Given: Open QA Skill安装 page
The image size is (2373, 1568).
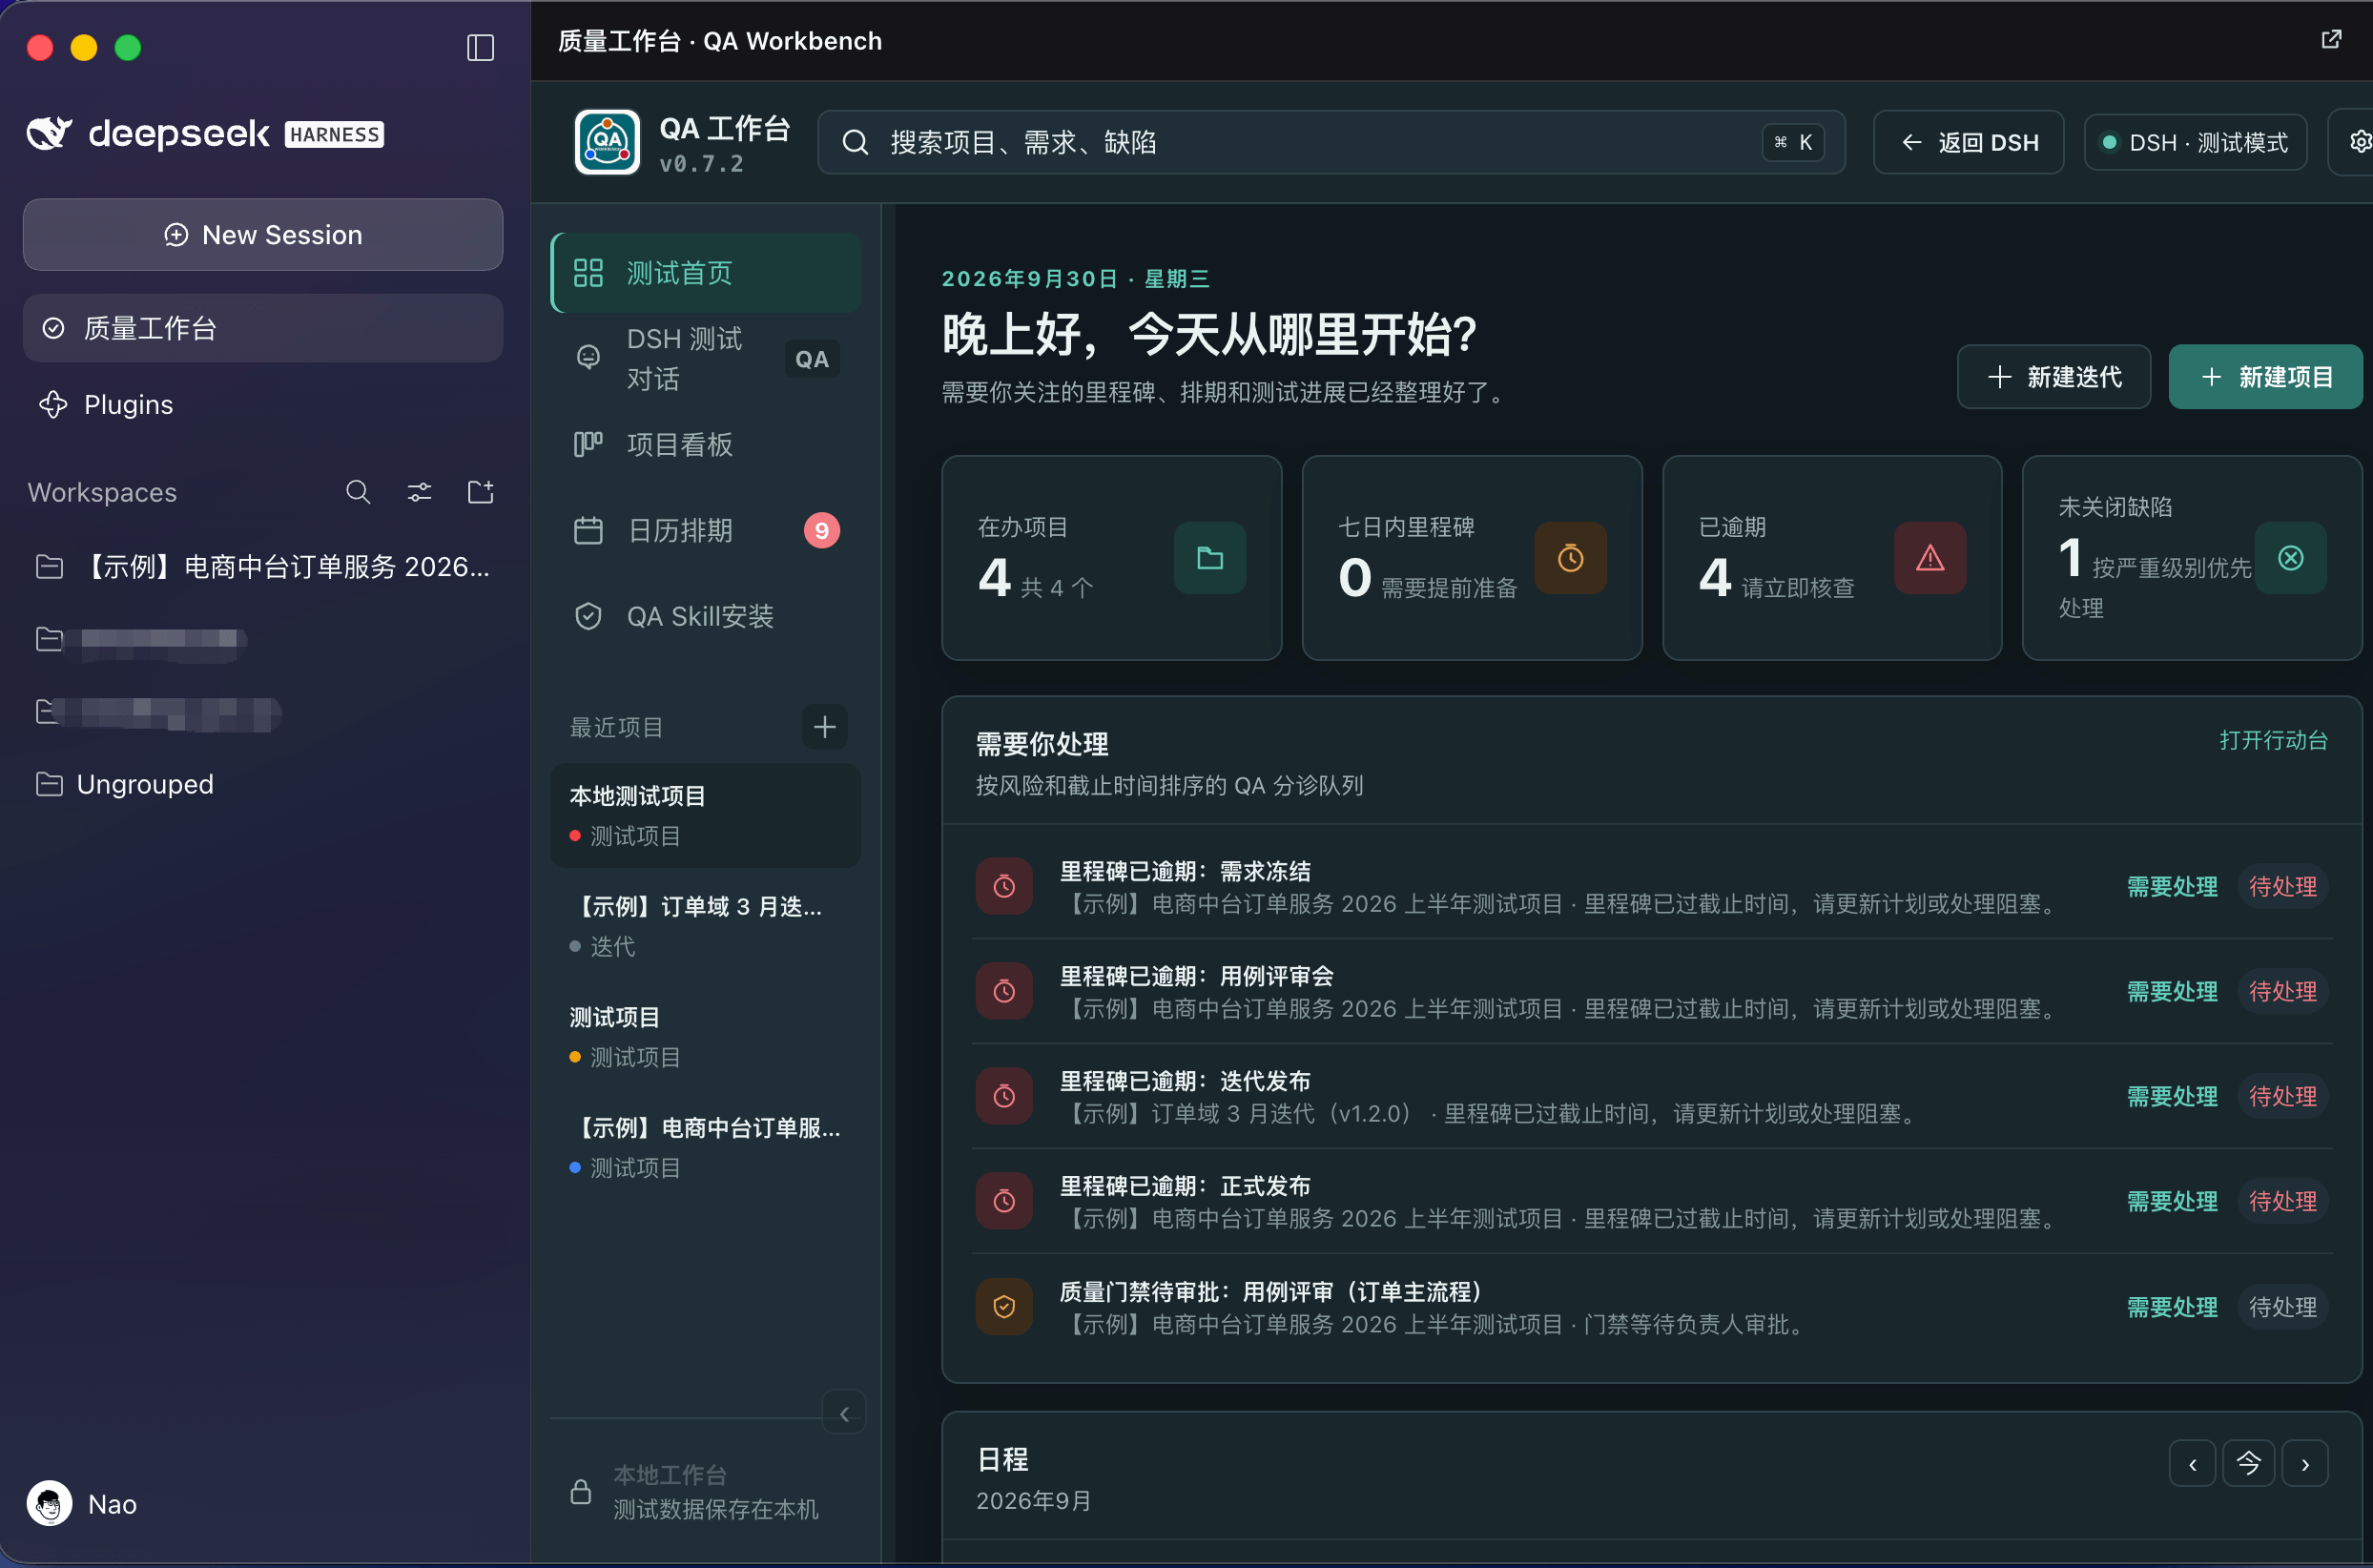Looking at the screenshot, I should click(706, 616).
